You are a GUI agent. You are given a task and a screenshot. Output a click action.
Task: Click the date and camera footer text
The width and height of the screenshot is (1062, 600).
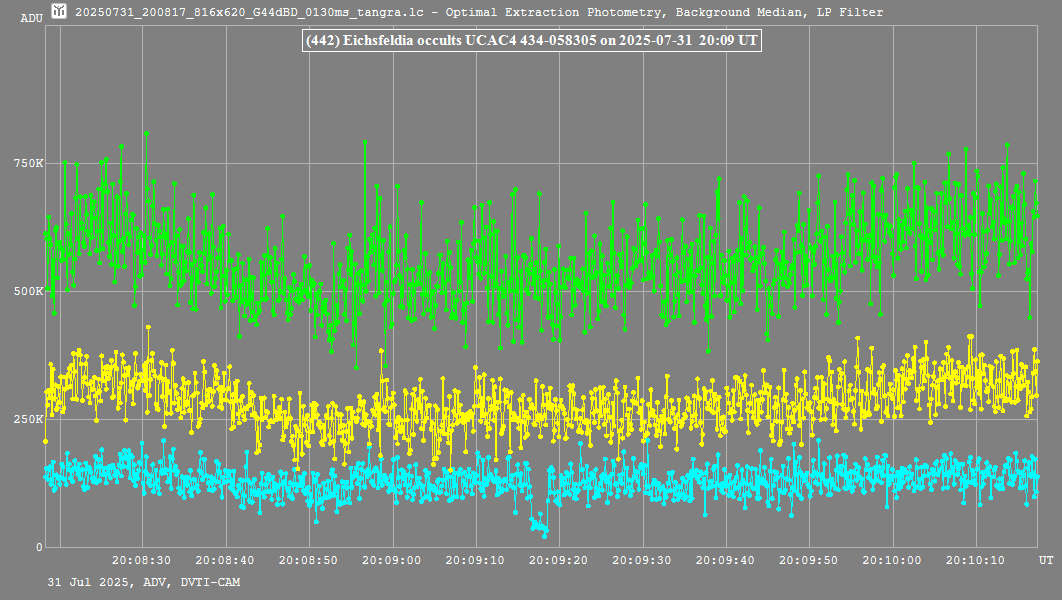click(x=143, y=582)
